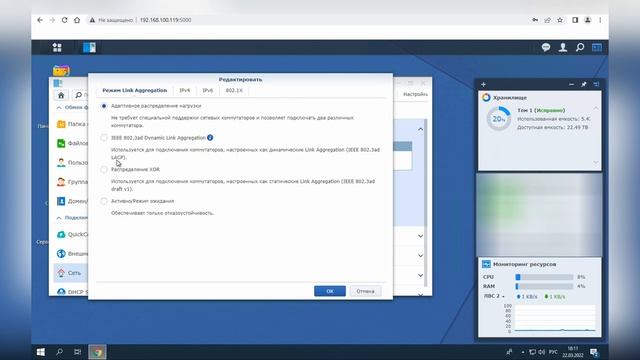
Task: Bookmark page with star icon
Action: (x=560, y=20)
